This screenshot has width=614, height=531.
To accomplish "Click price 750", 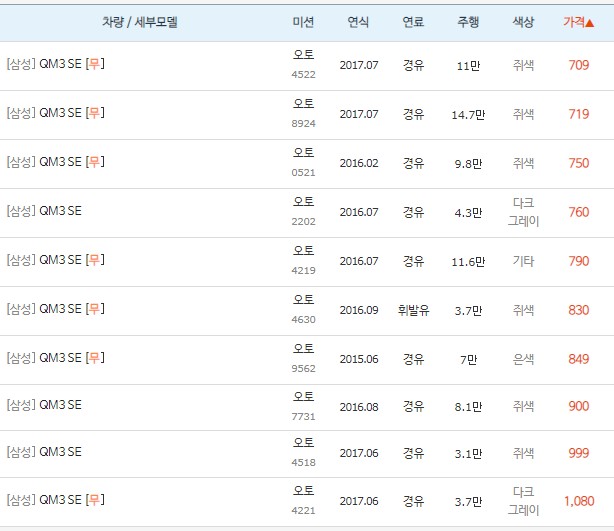I will 579,163.
